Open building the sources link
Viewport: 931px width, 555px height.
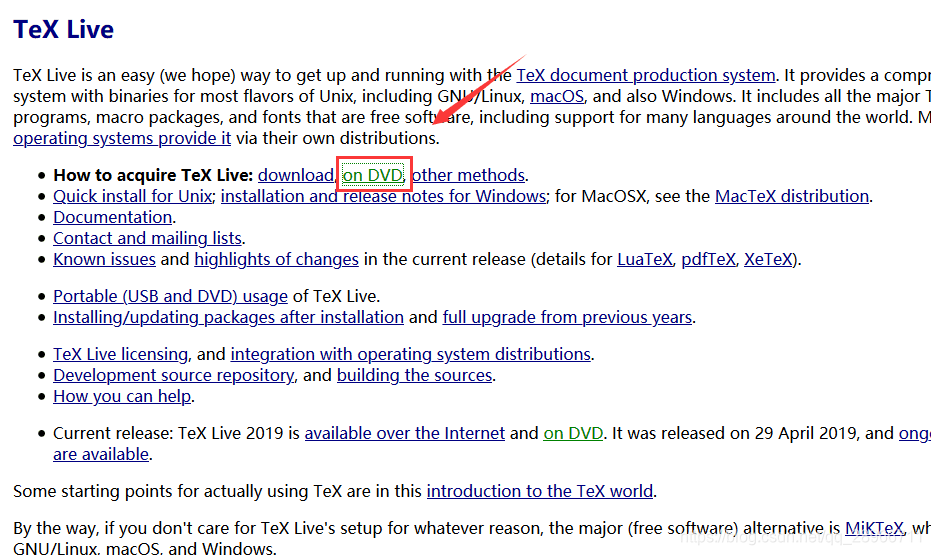point(414,375)
